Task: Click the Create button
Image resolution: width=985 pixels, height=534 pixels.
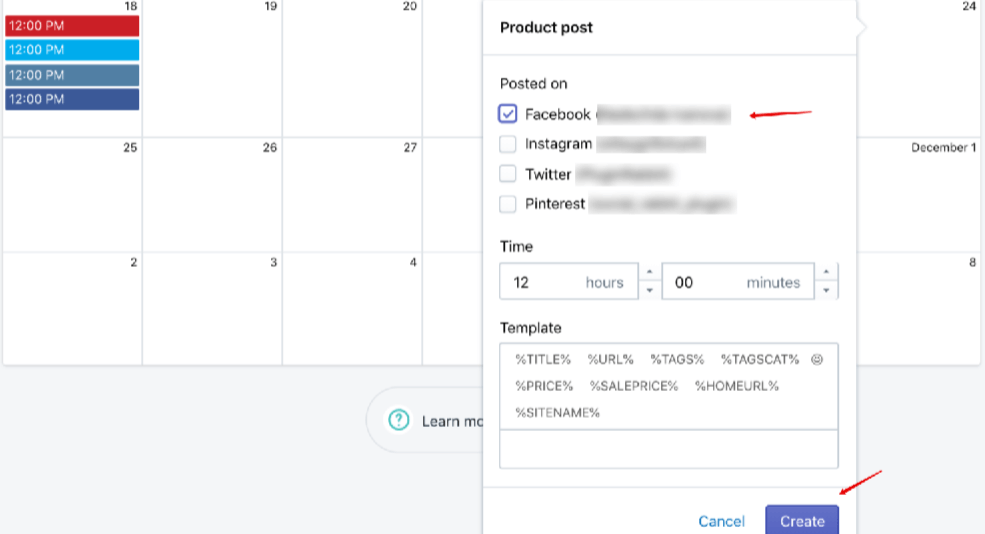Action: [802, 520]
